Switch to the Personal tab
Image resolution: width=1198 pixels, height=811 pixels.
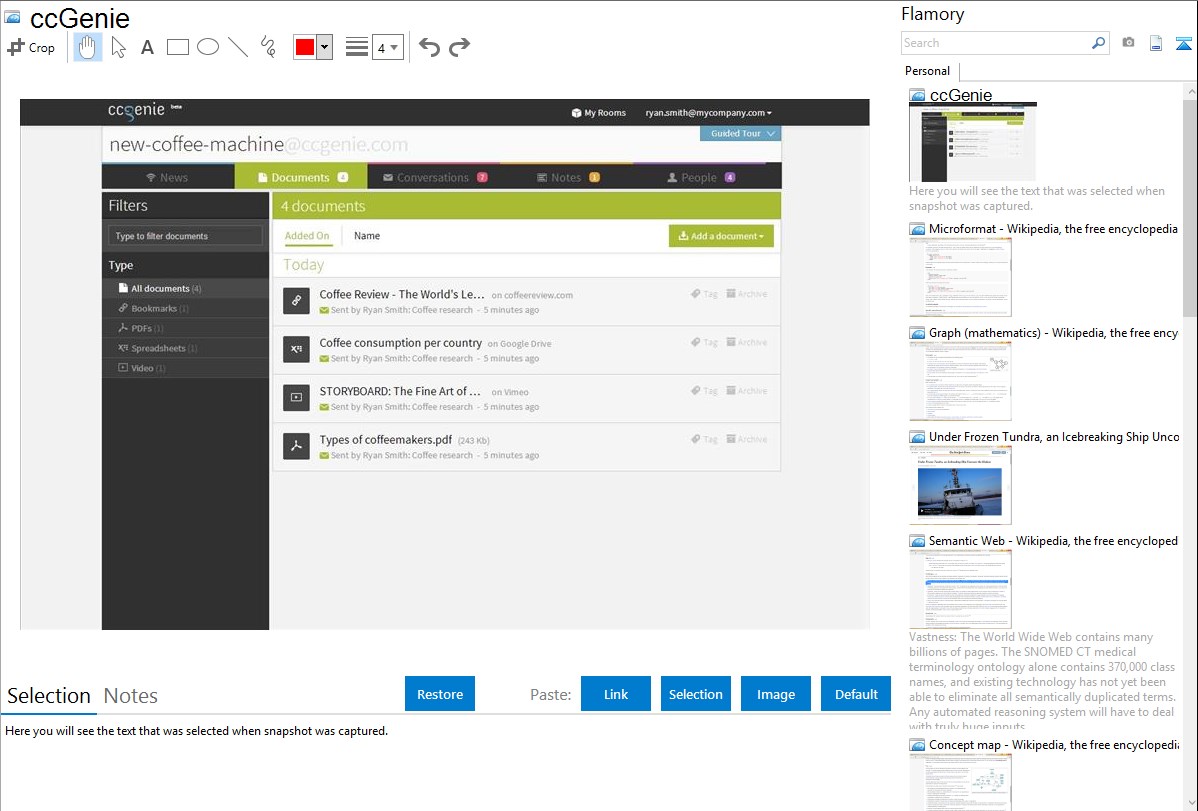coord(927,70)
